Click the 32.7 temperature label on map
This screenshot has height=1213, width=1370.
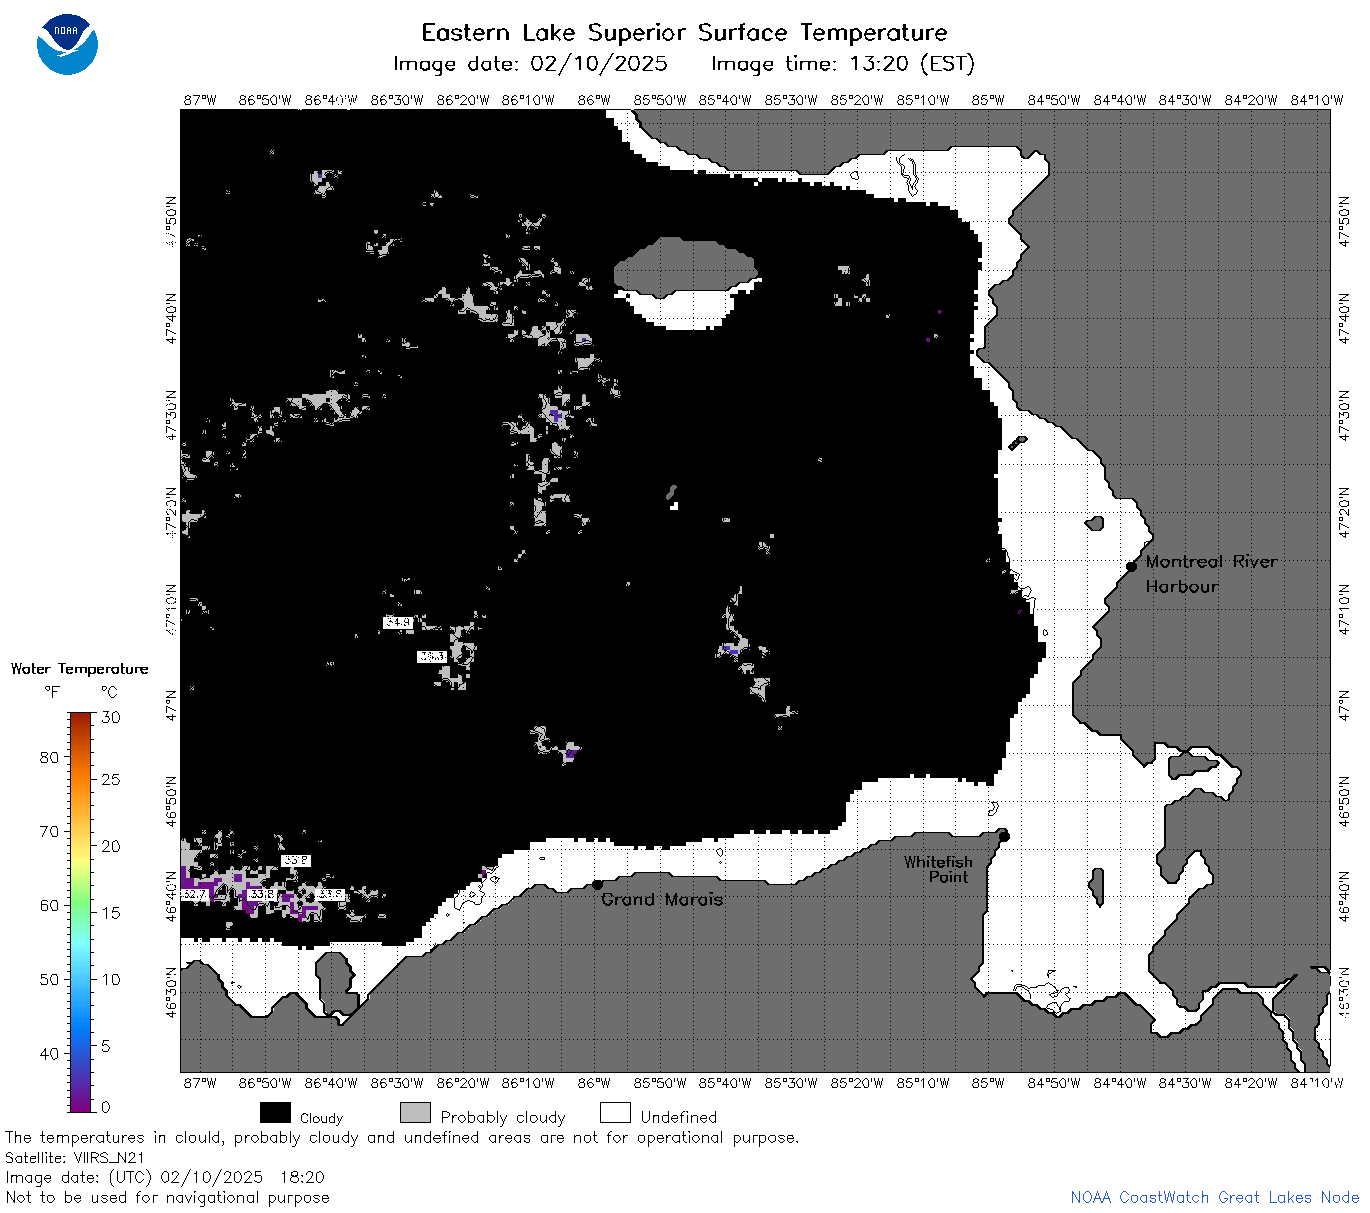coord(195,894)
